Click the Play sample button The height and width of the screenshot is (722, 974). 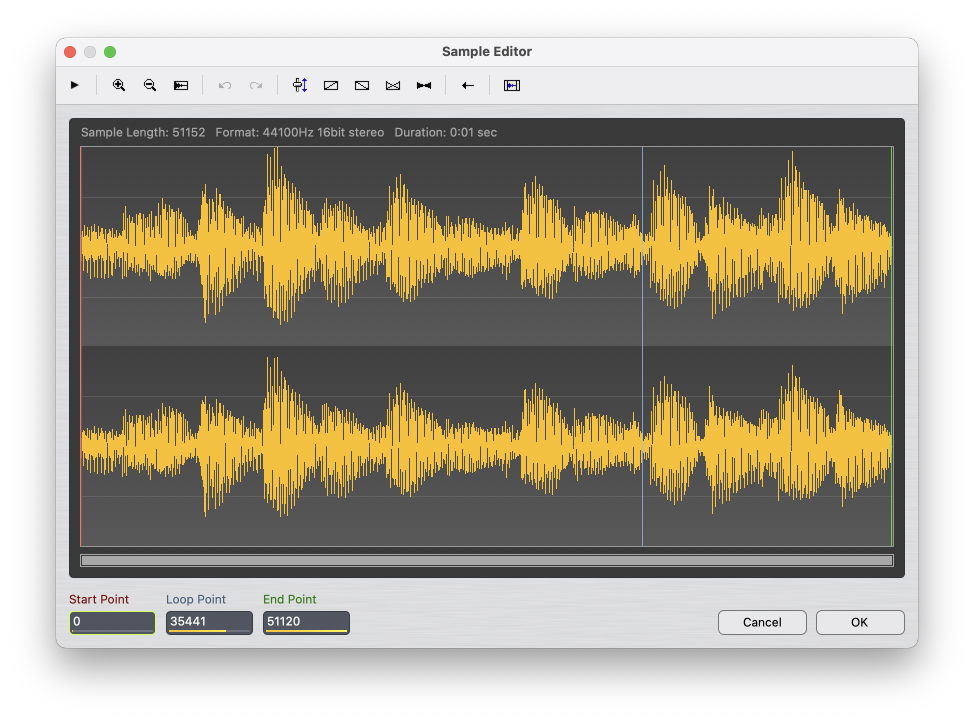[x=75, y=86]
